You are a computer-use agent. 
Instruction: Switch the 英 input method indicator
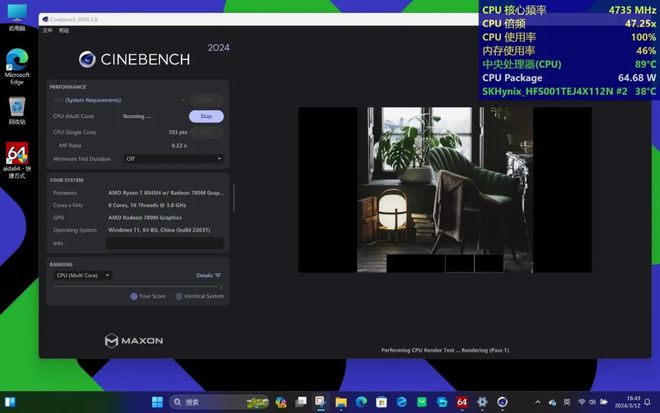point(567,402)
